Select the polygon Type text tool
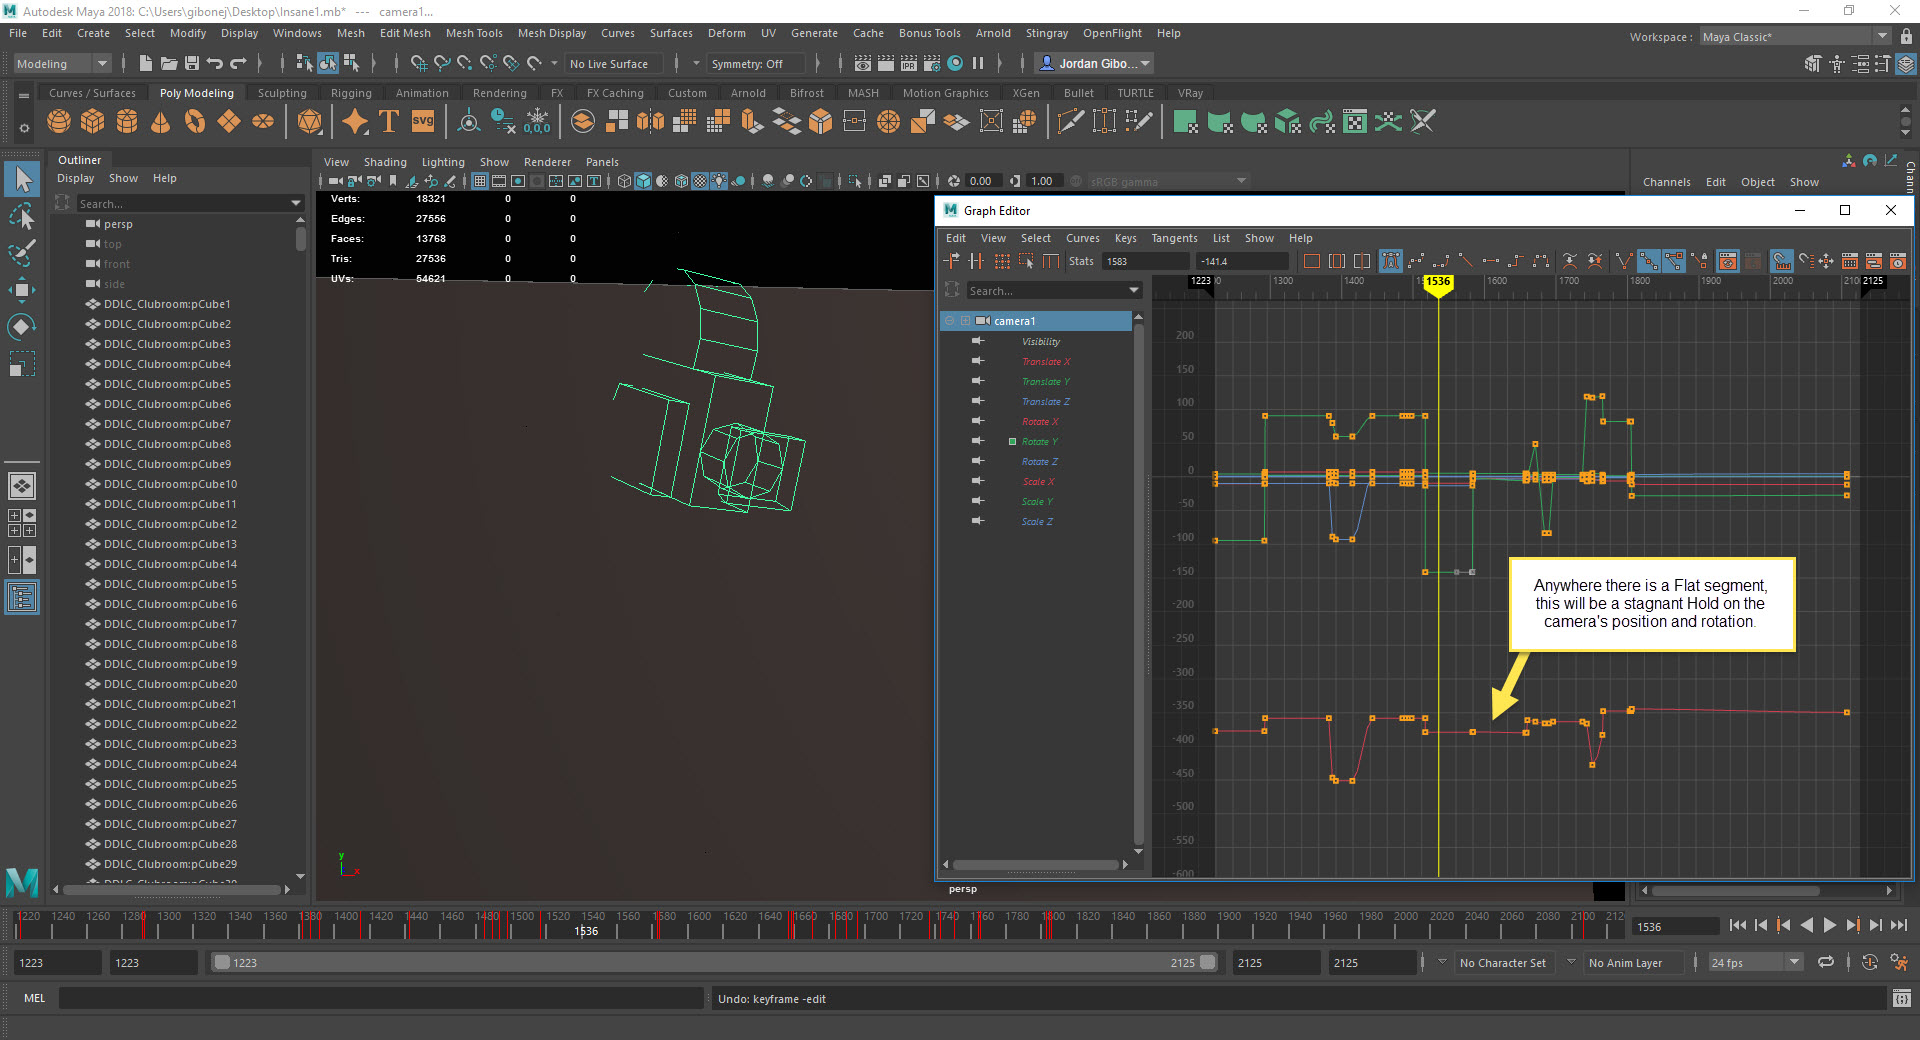The image size is (1920, 1040). [x=389, y=122]
